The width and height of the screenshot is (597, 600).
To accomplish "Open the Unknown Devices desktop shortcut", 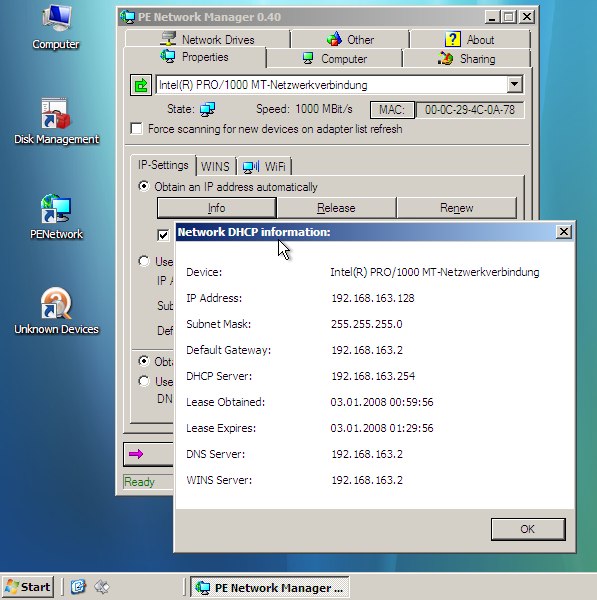I will (56, 311).
